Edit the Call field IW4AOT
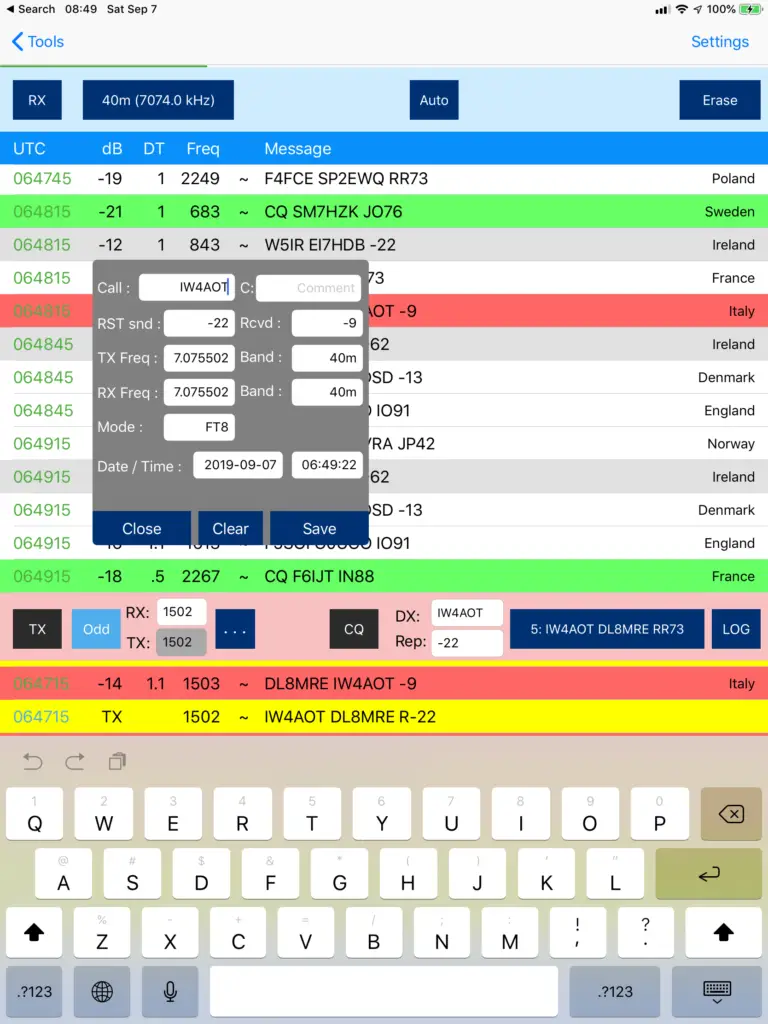This screenshot has width=768, height=1024. [x=187, y=287]
